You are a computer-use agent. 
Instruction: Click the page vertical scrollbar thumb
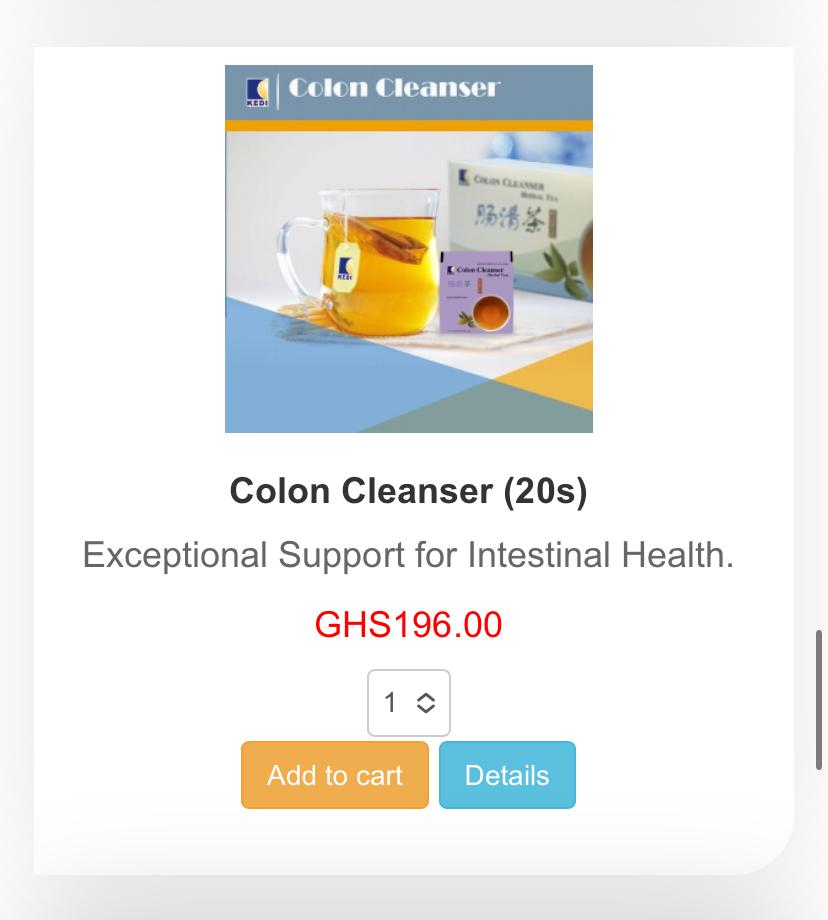(819, 700)
